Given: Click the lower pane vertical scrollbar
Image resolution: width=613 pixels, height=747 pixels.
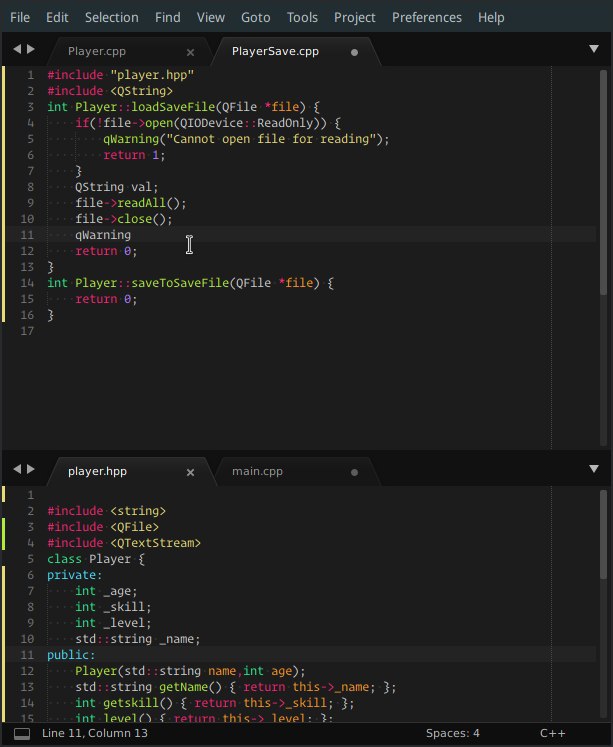Looking at the screenshot, I should click(603, 535).
